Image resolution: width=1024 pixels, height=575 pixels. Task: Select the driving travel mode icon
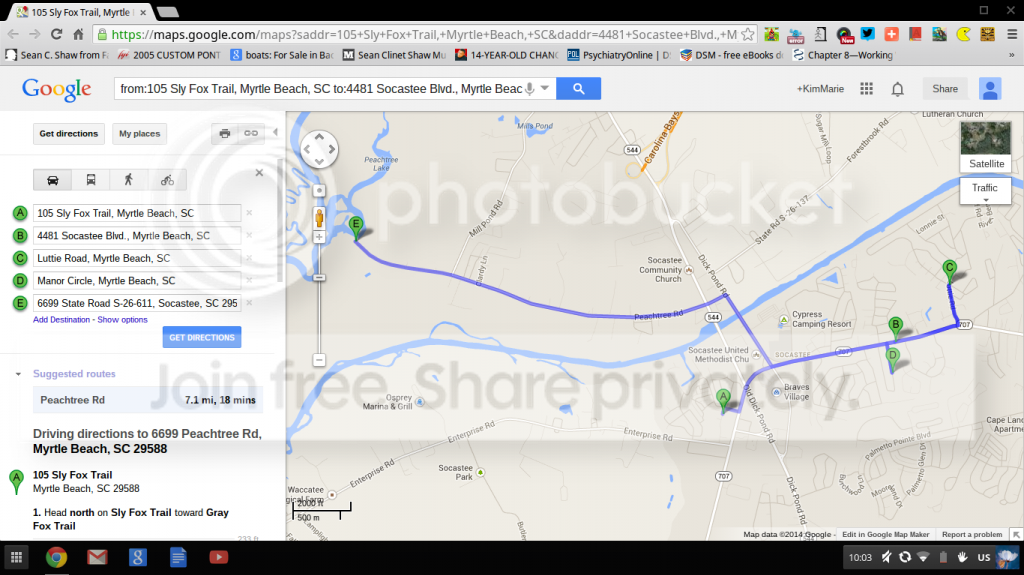point(53,180)
